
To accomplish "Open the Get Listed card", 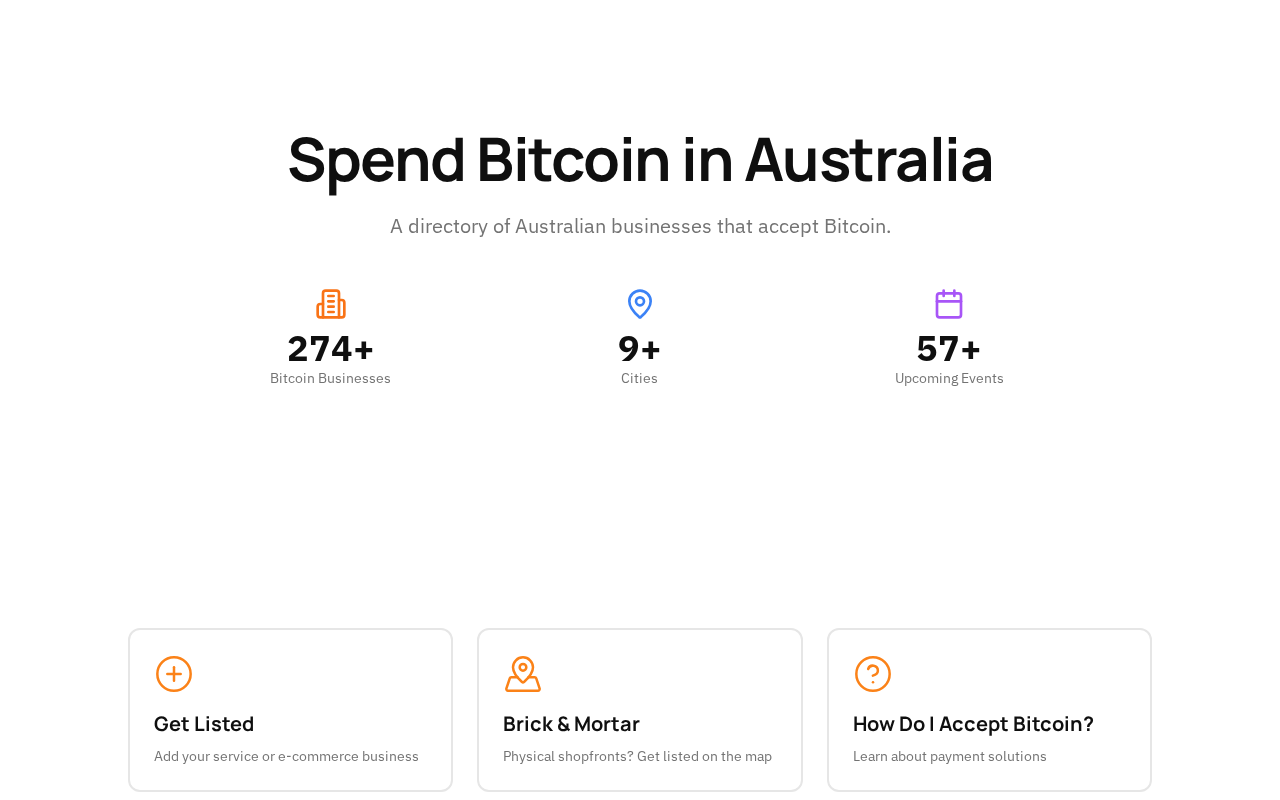I will click(290, 710).
